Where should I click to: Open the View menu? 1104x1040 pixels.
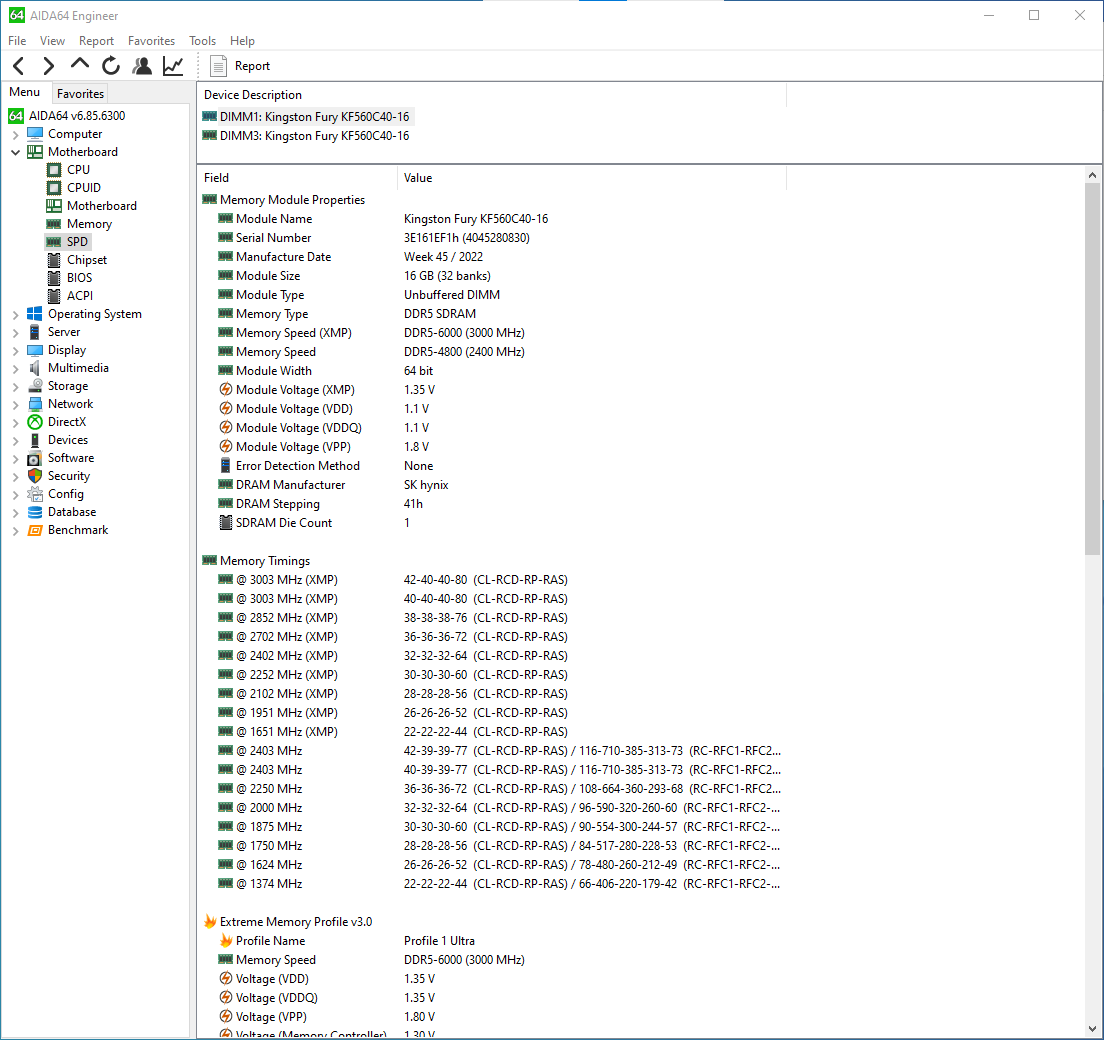52,41
